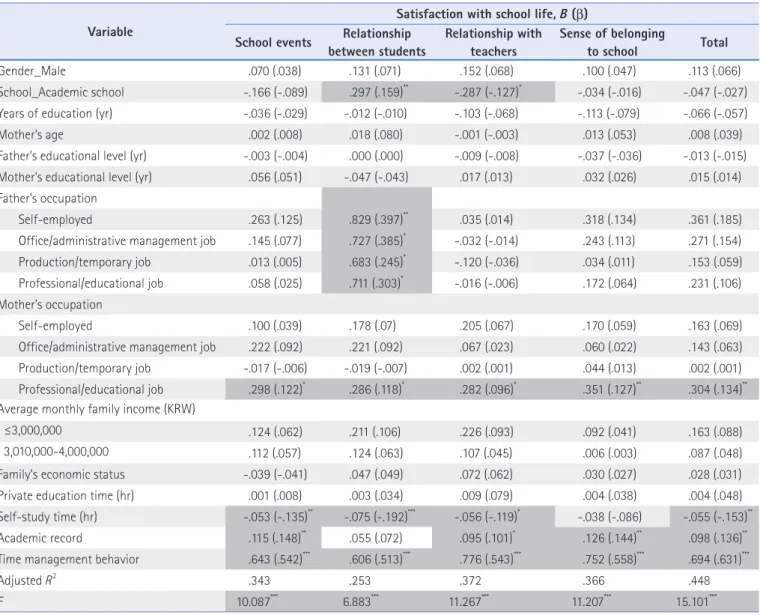Viewport: 760px width, 615px height.
Task: Select the 'Relationship between students' column header
Action: coord(377,42)
